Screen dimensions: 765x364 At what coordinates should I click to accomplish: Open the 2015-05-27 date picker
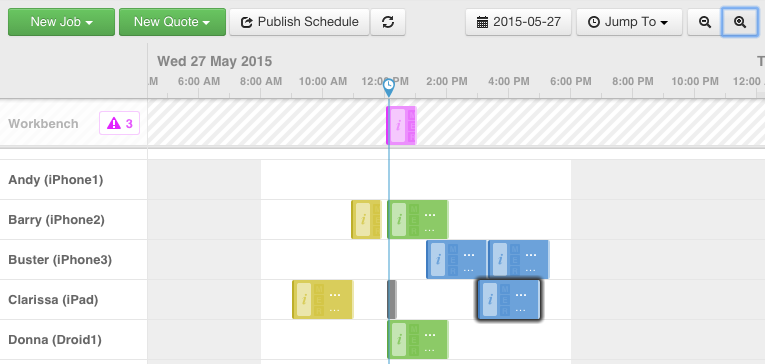click(518, 22)
